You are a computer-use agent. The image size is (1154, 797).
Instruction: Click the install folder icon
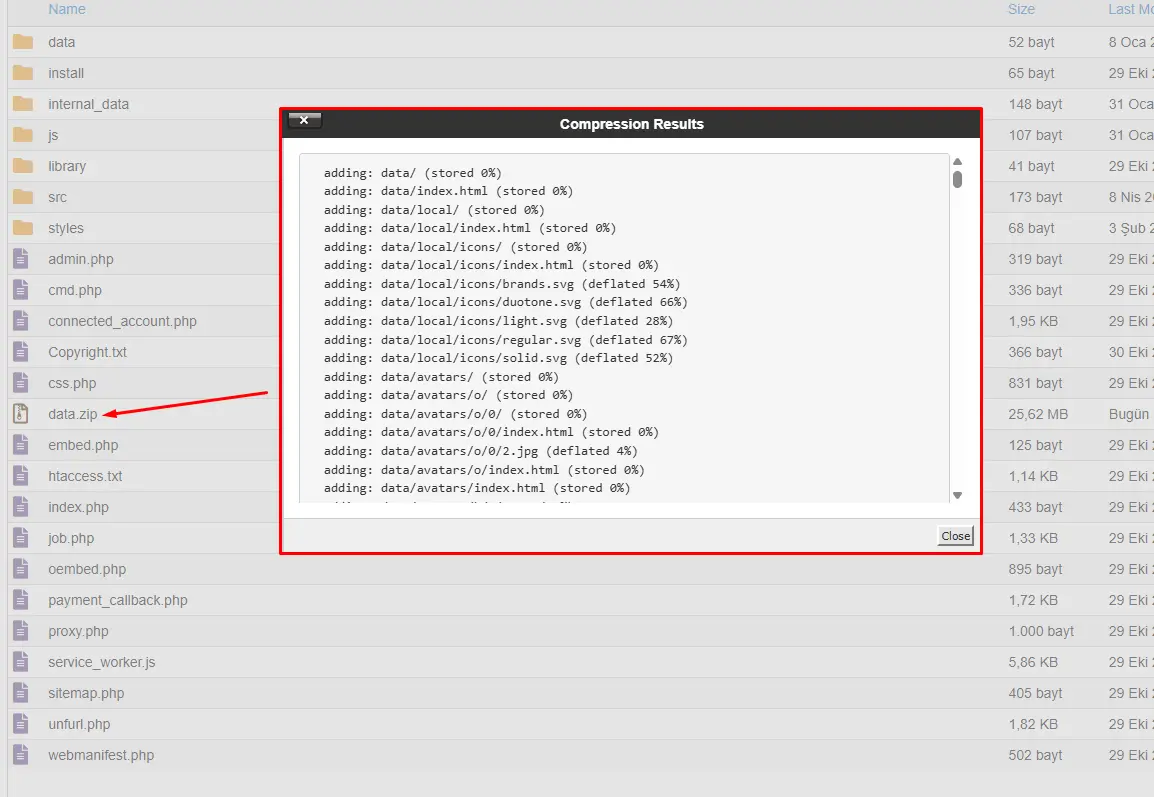pos(23,73)
